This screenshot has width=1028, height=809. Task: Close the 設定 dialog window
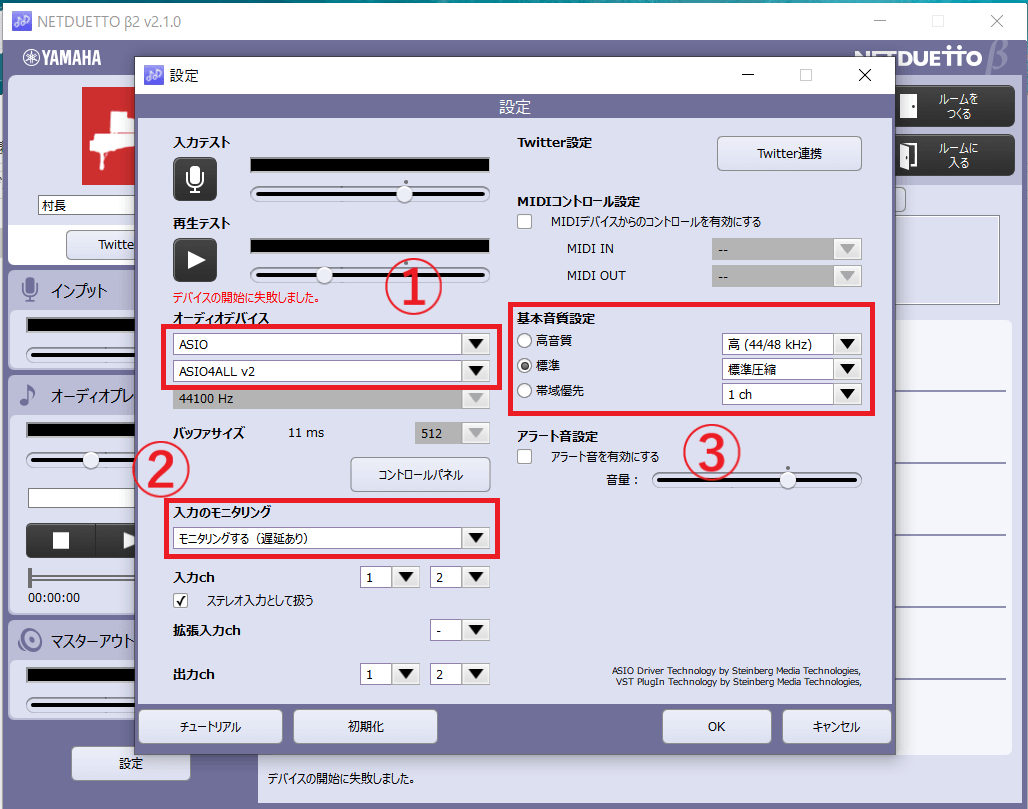(865, 75)
